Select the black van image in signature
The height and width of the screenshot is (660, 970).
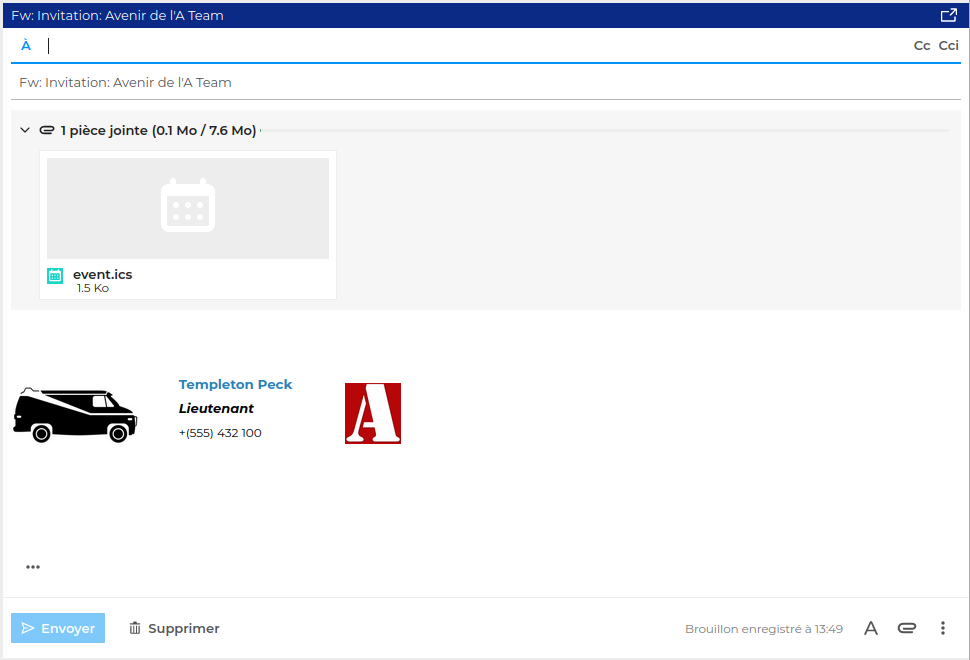tap(75, 414)
